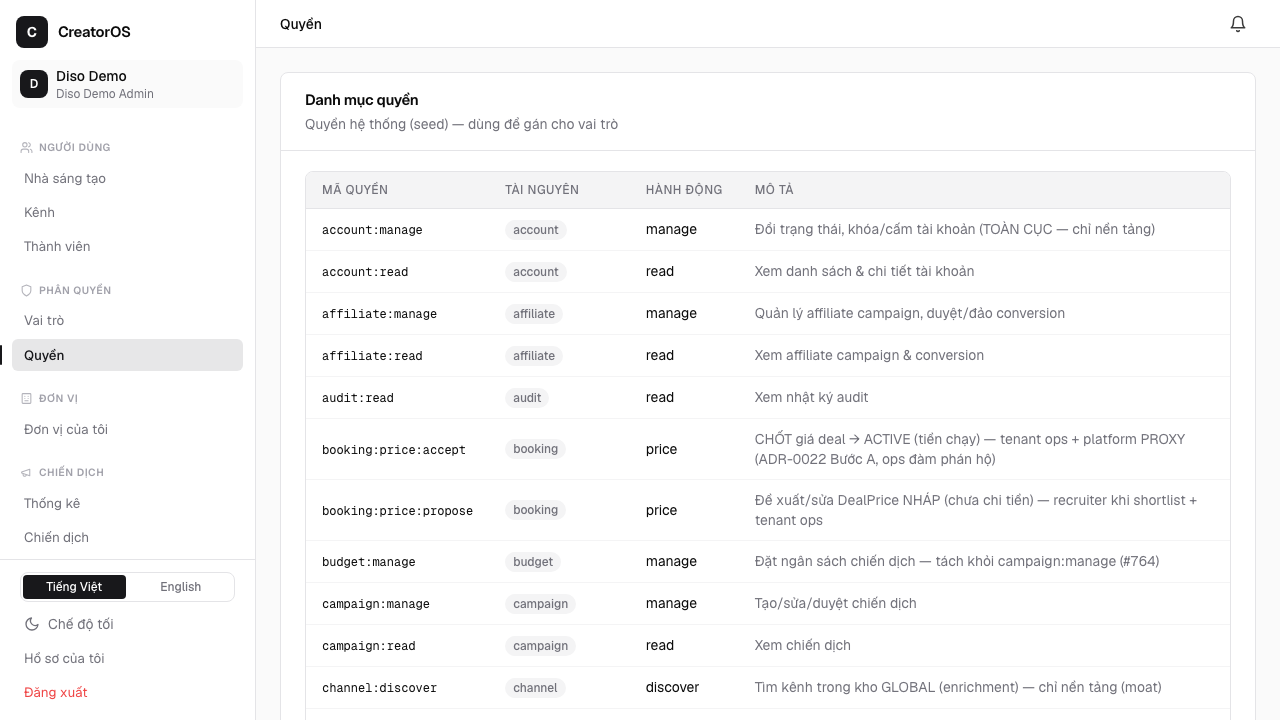Click the Chiến dịch megaphone icon
The width and height of the screenshot is (1280, 720).
tap(27, 472)
